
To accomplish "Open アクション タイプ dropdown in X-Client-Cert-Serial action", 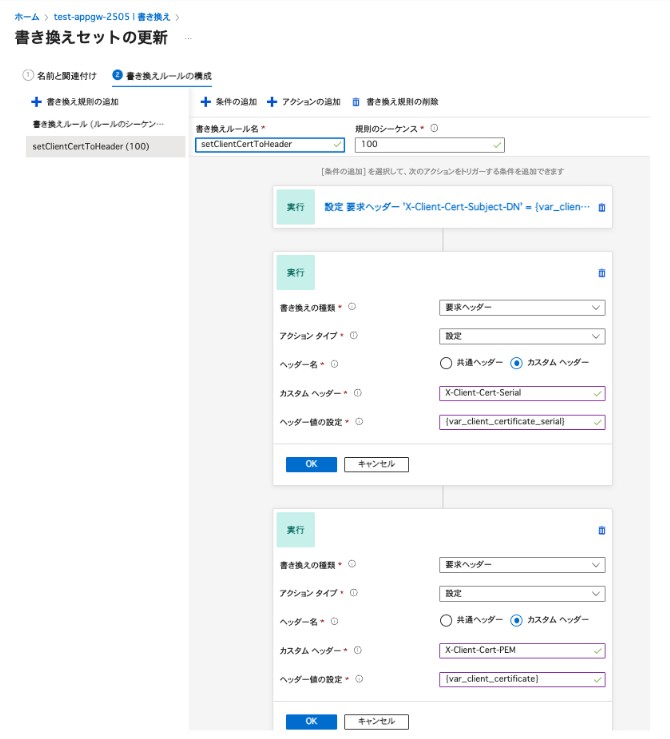I will click(x=521, y=337).
